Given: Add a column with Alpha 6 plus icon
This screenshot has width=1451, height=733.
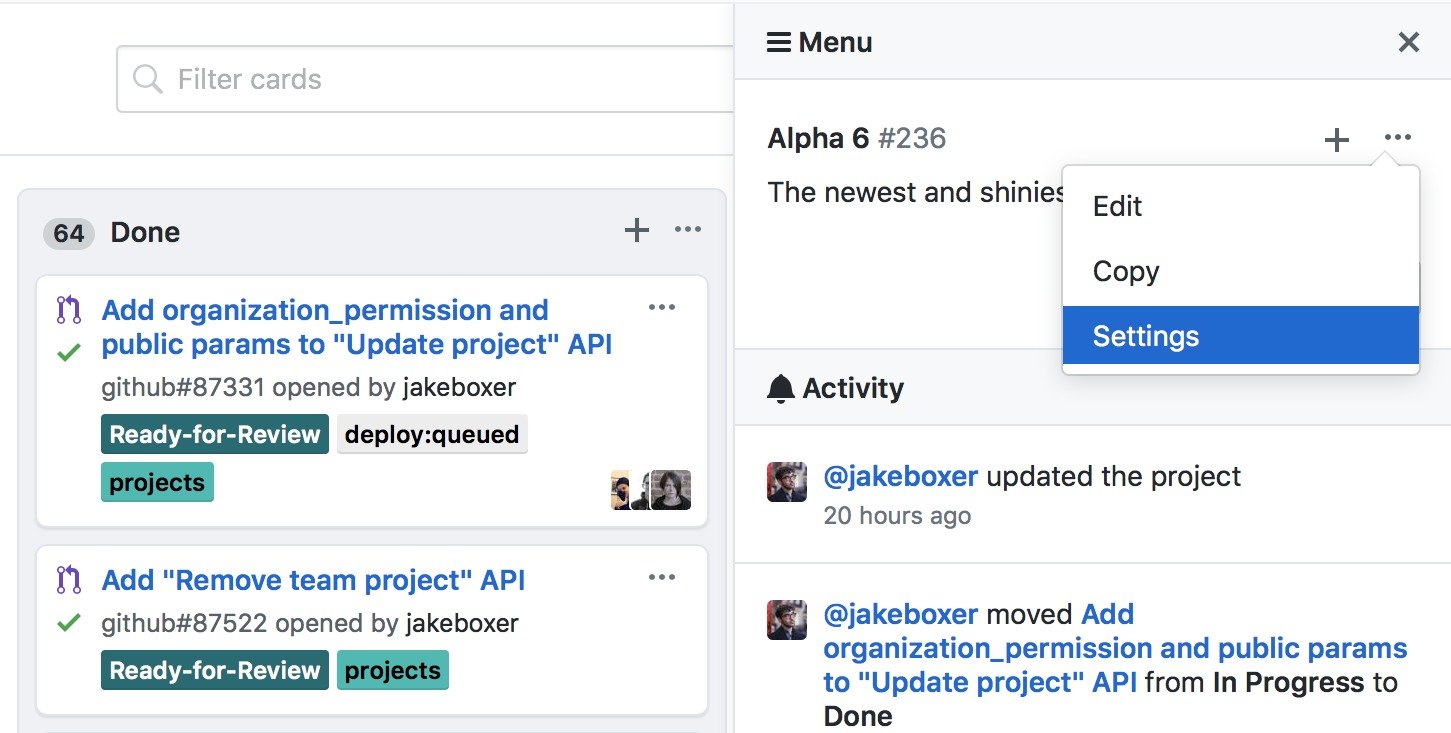Looking at the screenshot, I should [x=1336, y=140].
